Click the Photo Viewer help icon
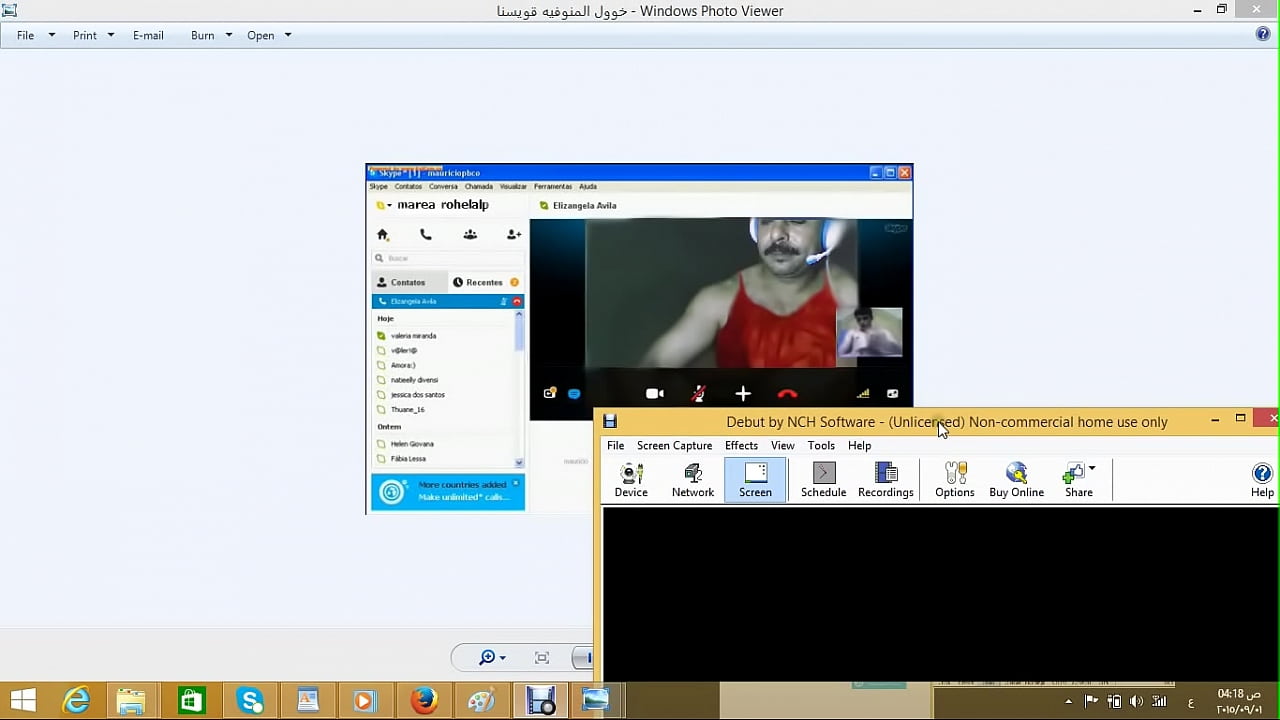The height and width of the screenshot is (720, 1280). click(1263, 34)
